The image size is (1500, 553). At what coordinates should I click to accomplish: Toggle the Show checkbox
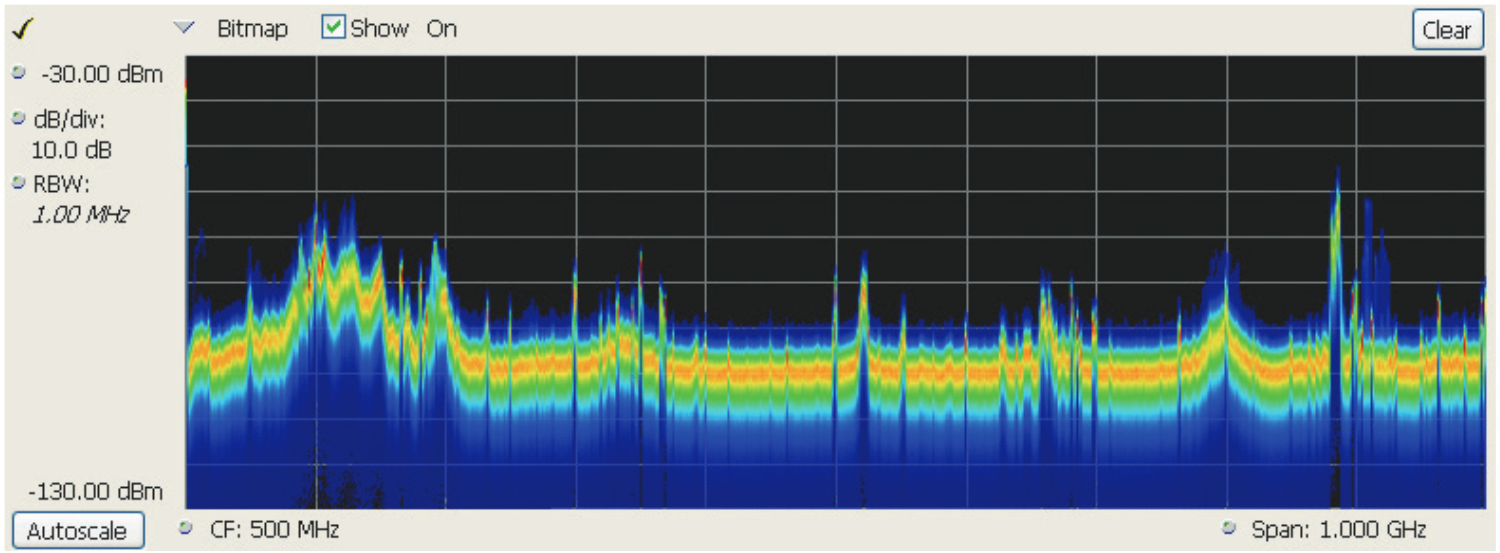tap(333, 28)
